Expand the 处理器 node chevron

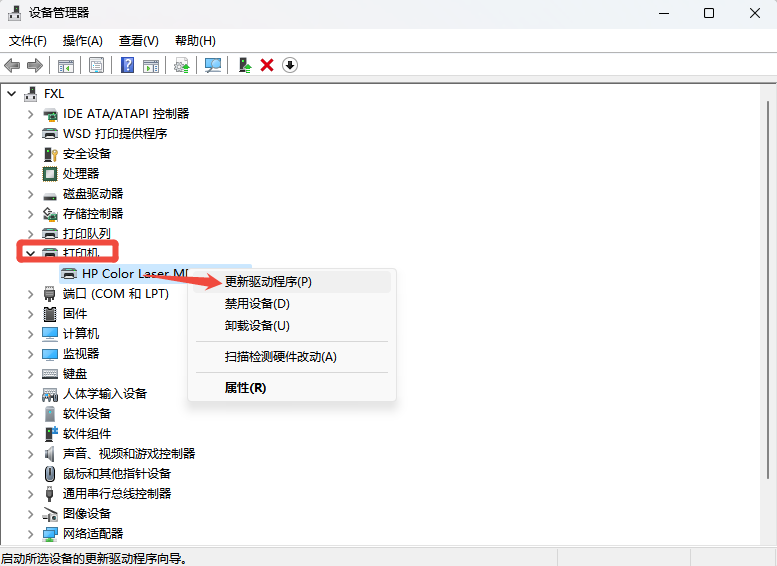(x=31, y=174)
